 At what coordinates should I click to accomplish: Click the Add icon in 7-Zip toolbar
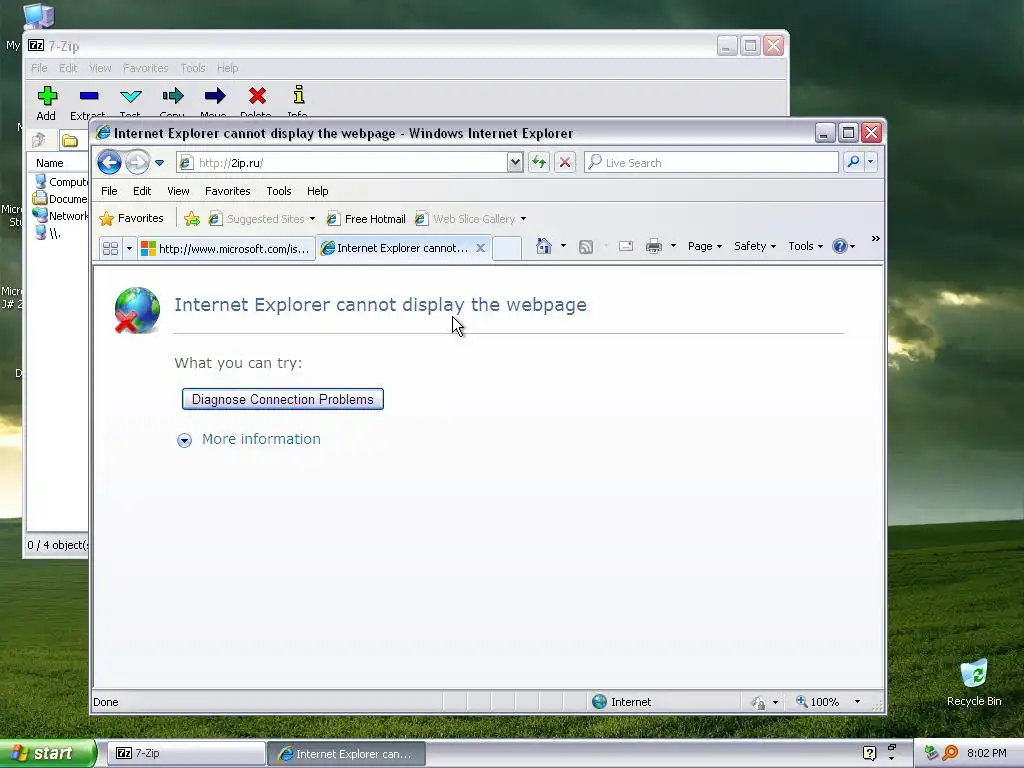pos(46,96)
